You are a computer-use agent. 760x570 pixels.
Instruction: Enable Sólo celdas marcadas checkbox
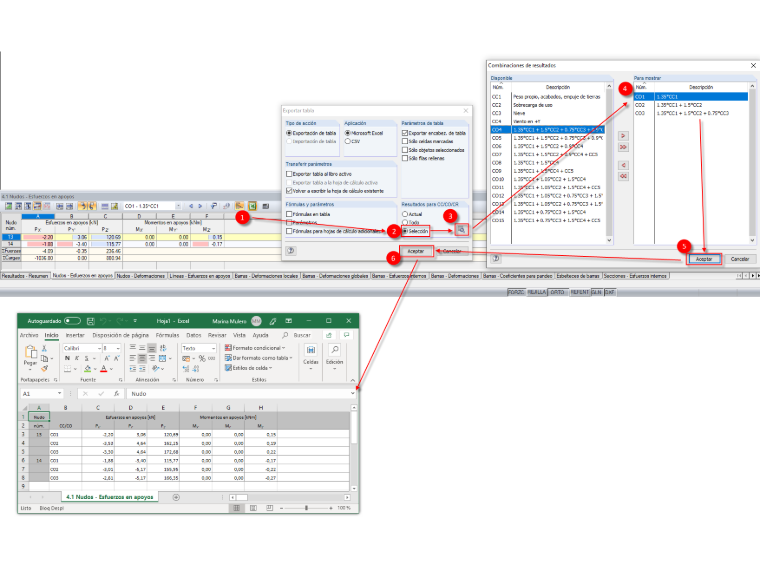405,141
